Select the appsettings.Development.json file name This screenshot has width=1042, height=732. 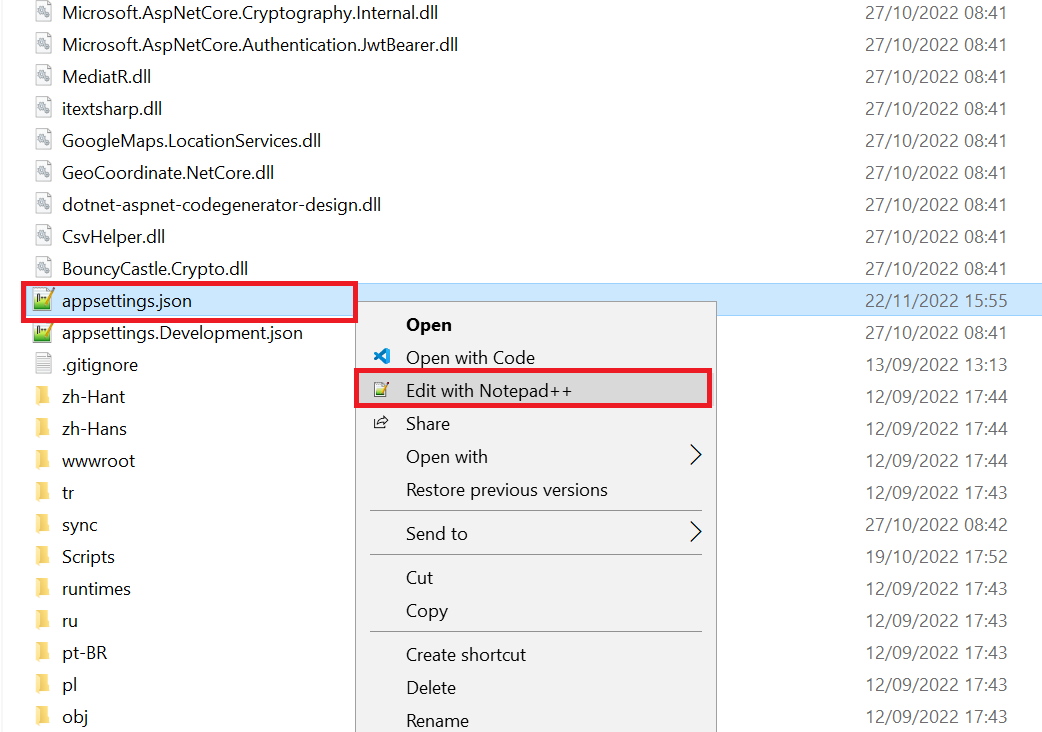click(x=182, y=333)
